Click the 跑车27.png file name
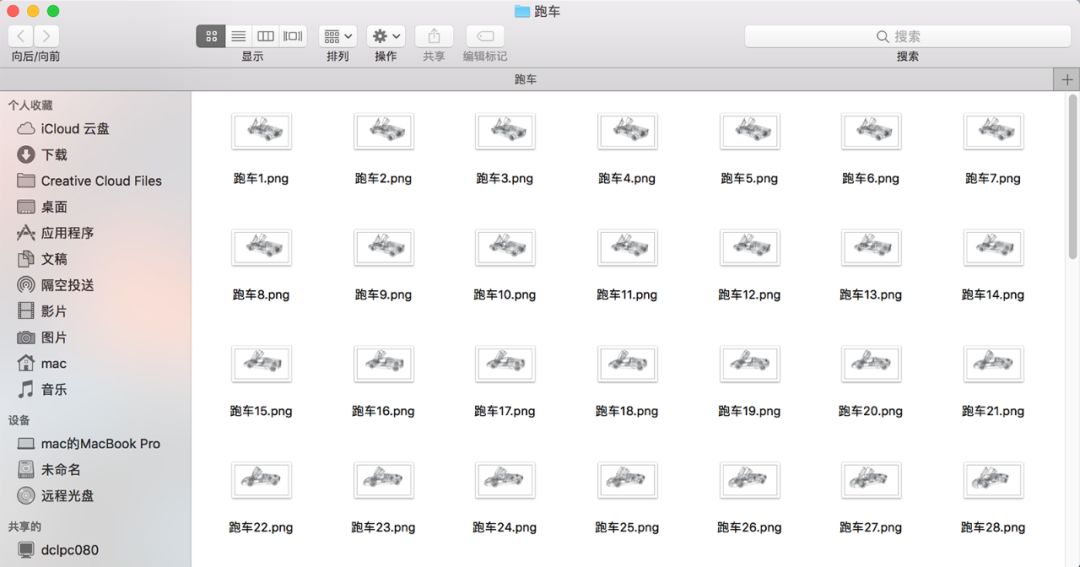 pos(871,528)
